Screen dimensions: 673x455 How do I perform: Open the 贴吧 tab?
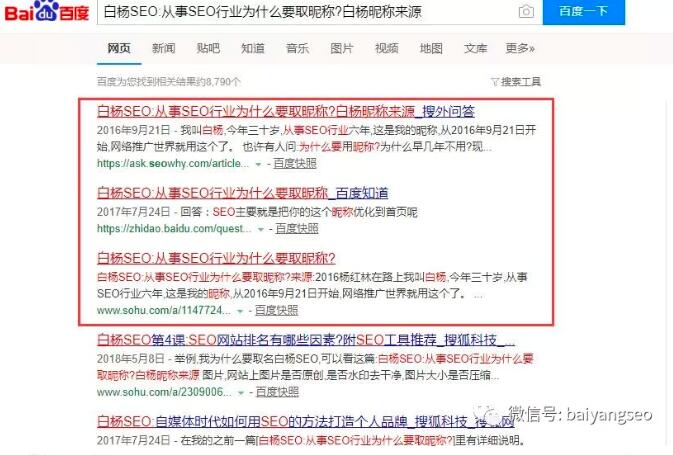point(208,49)
